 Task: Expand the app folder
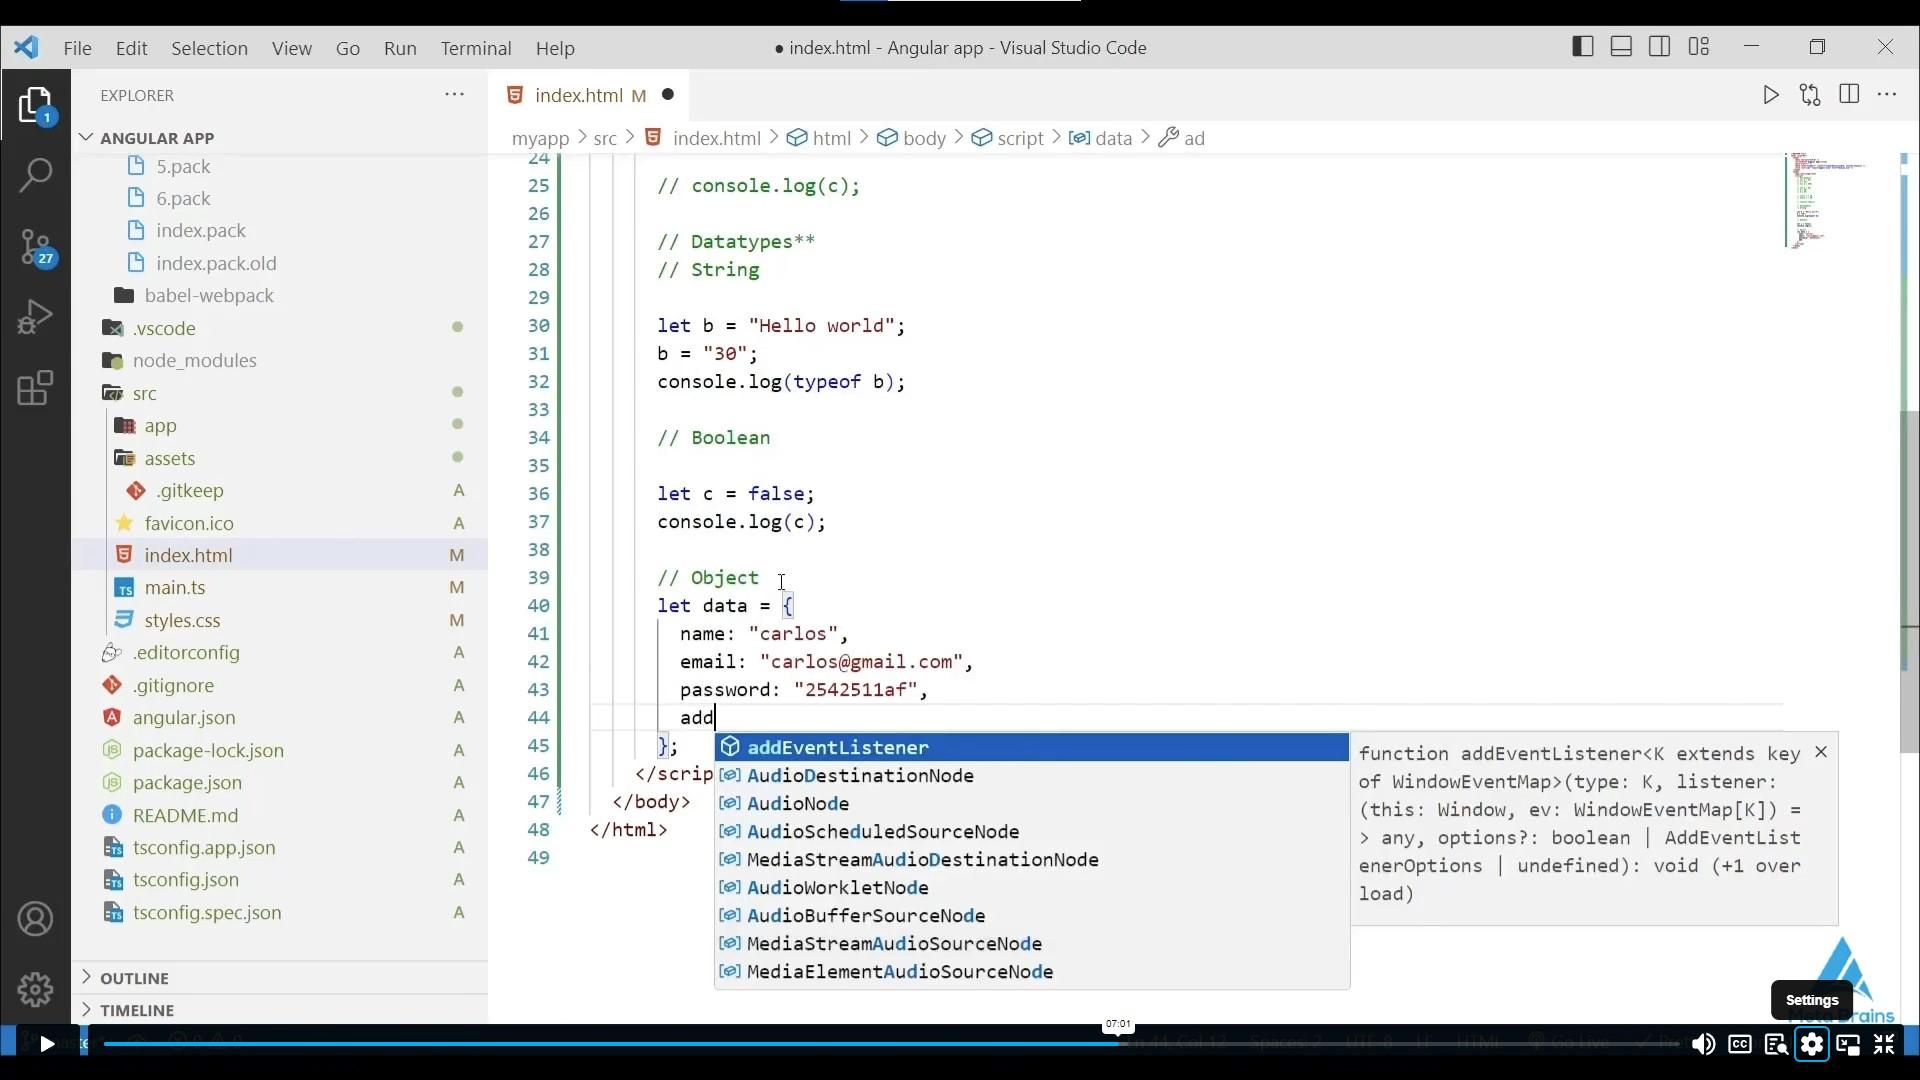point(280,425)
